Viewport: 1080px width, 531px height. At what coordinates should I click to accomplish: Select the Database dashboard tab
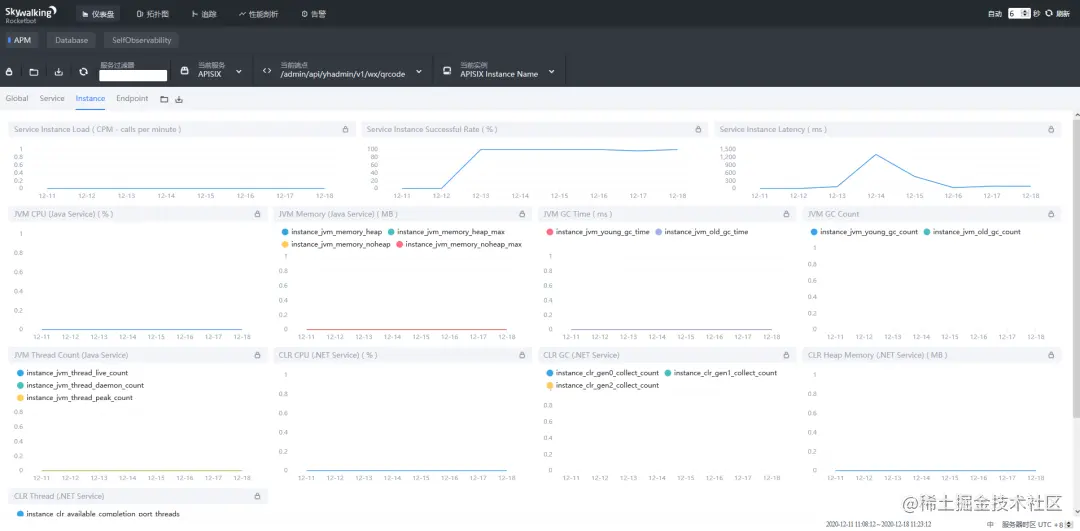point(72,41)
